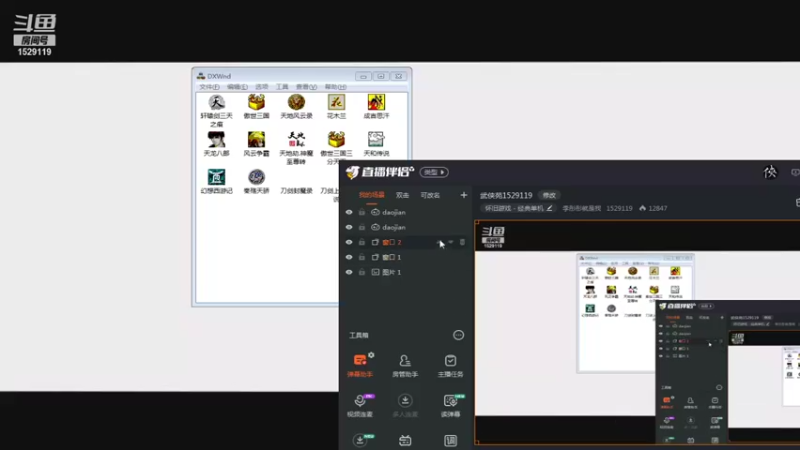Click the 怀旧游戏 - 经典单机 category button
This screenshot has width=800, height=450.
(517, 208)
